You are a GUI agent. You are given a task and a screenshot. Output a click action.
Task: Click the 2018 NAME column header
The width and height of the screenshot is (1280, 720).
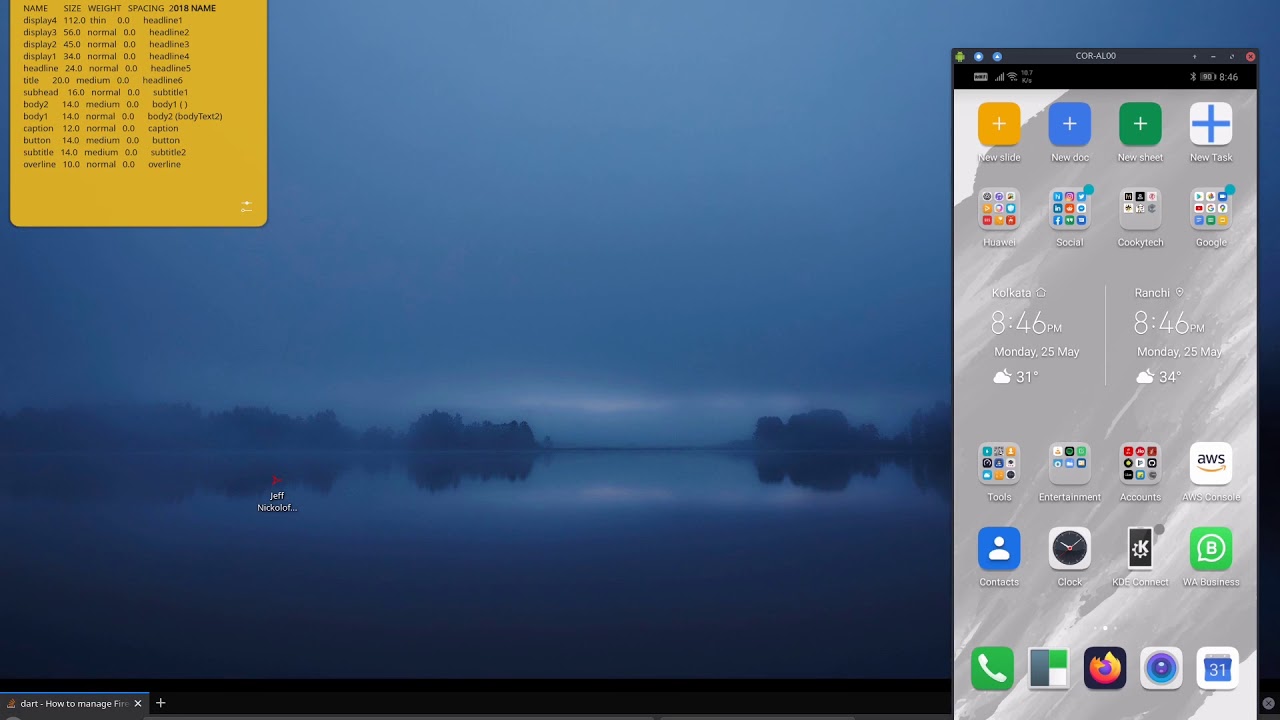192,8
